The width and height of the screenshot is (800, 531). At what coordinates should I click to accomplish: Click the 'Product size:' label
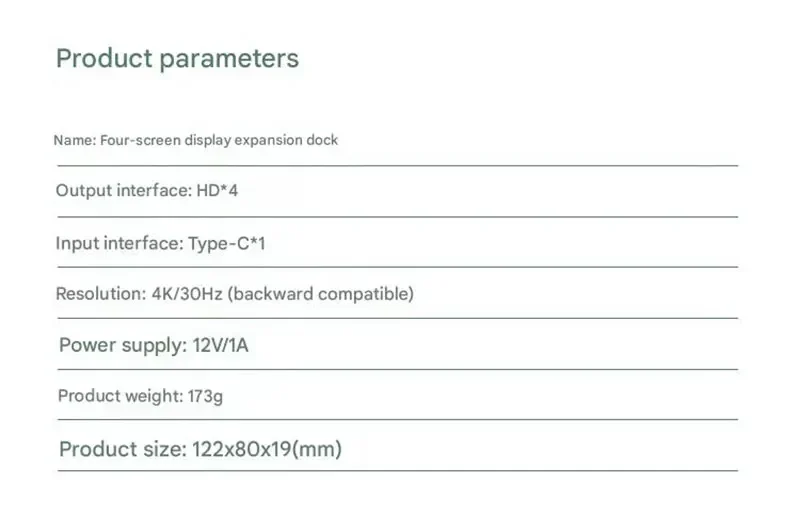pos(121,449)
